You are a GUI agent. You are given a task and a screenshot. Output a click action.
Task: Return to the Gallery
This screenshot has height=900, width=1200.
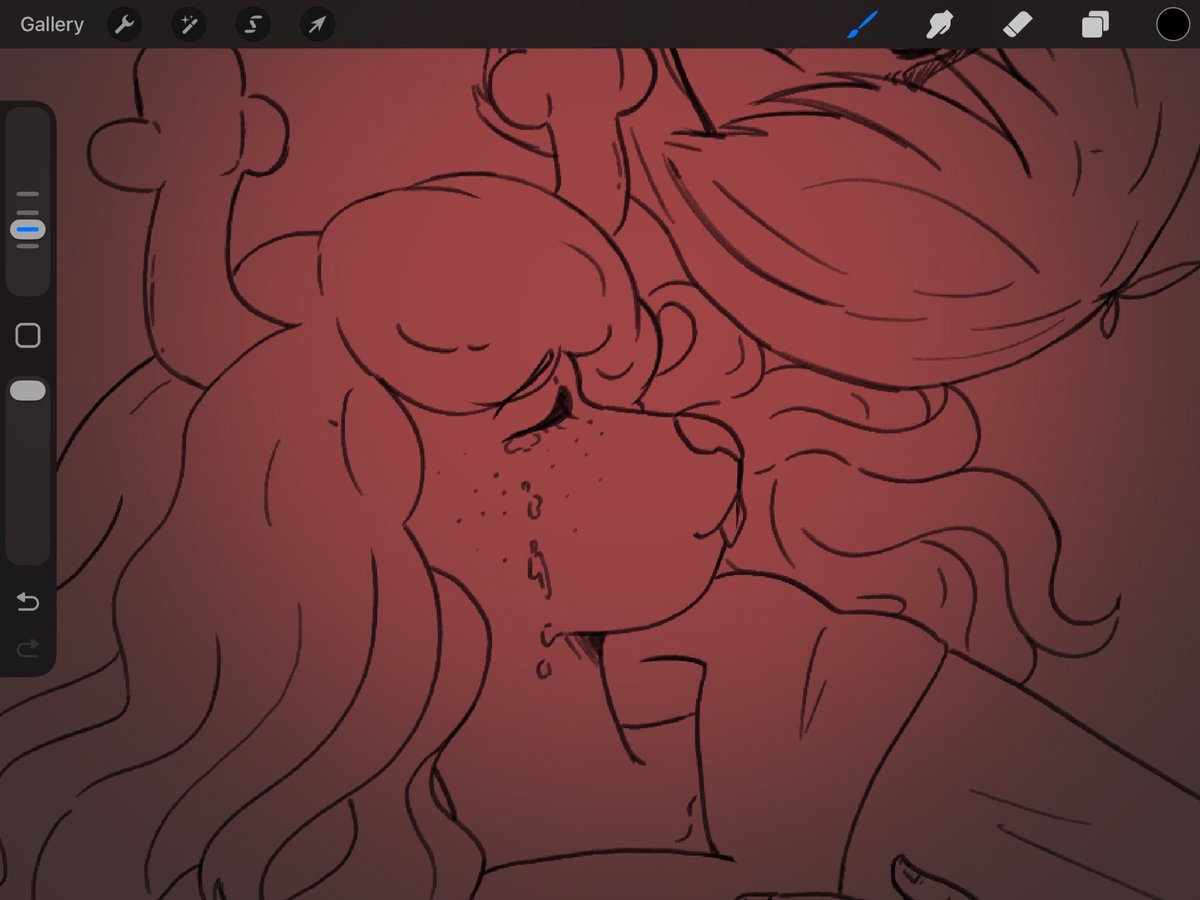pyautogui.click(x=52, y=24)
